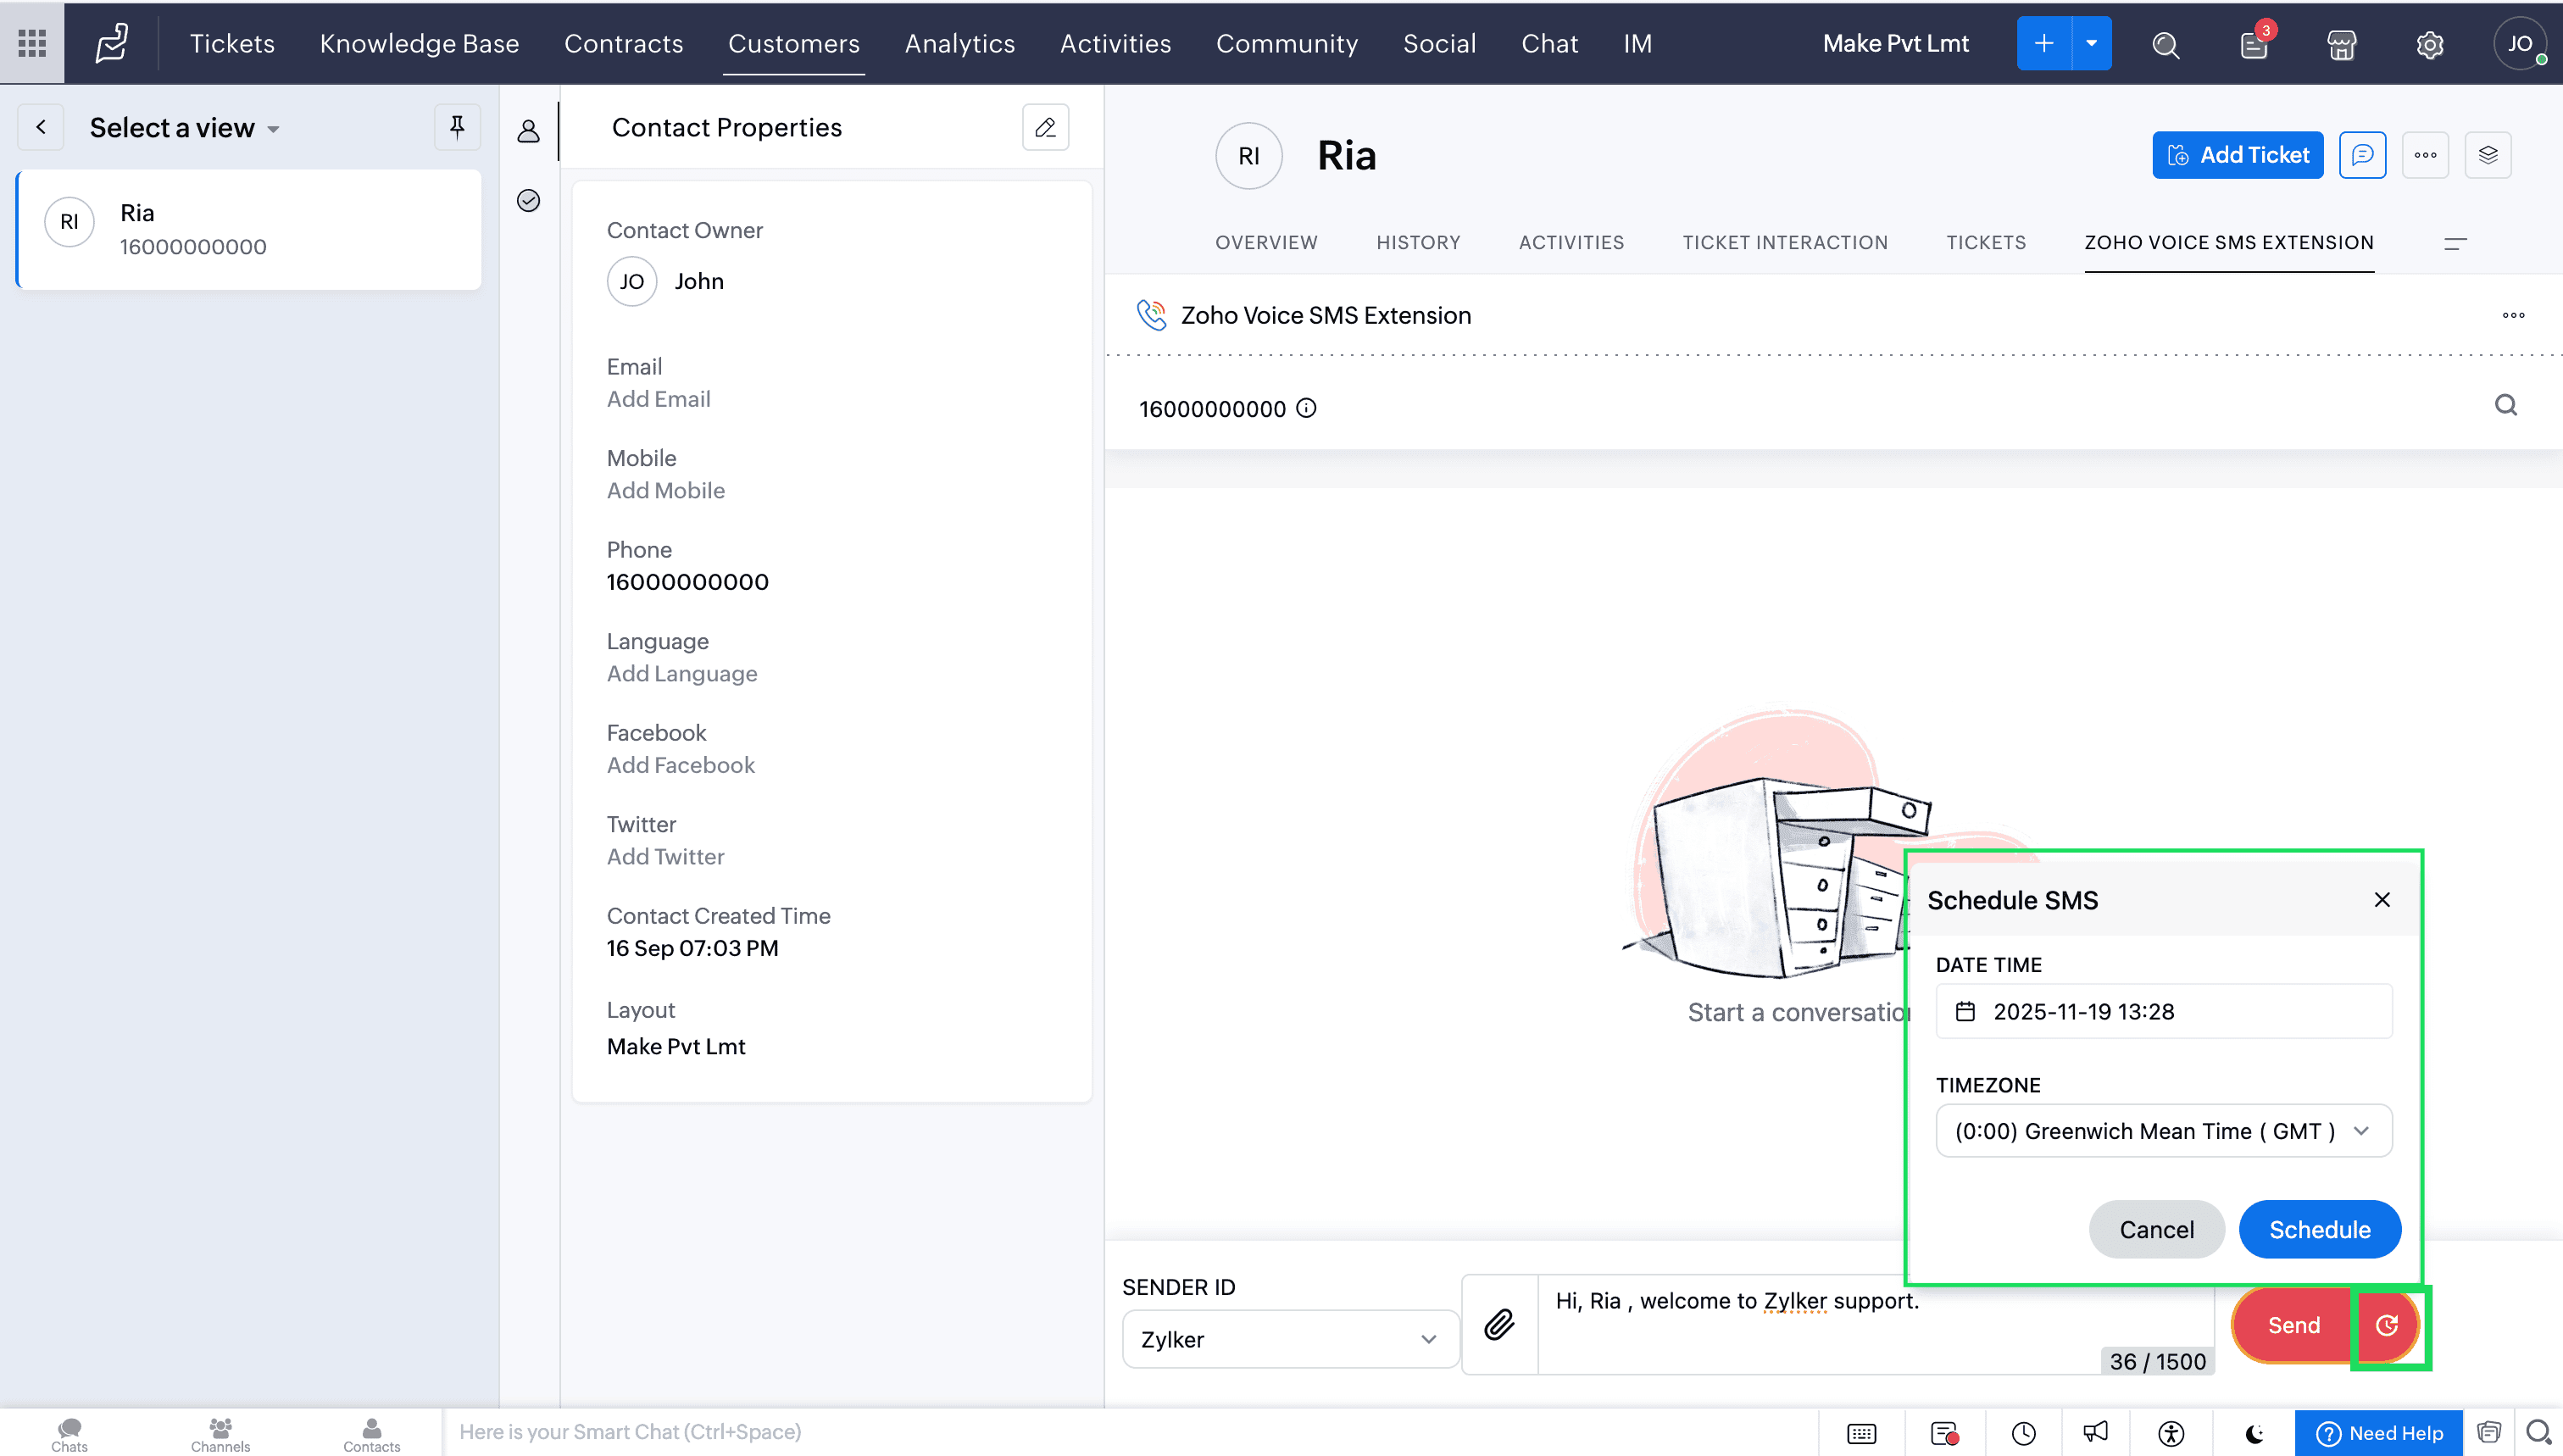The height and width of the screenshot is (1456, 2563).
Task: Click the Schedule button
Action: [x=2319, y=1229]
